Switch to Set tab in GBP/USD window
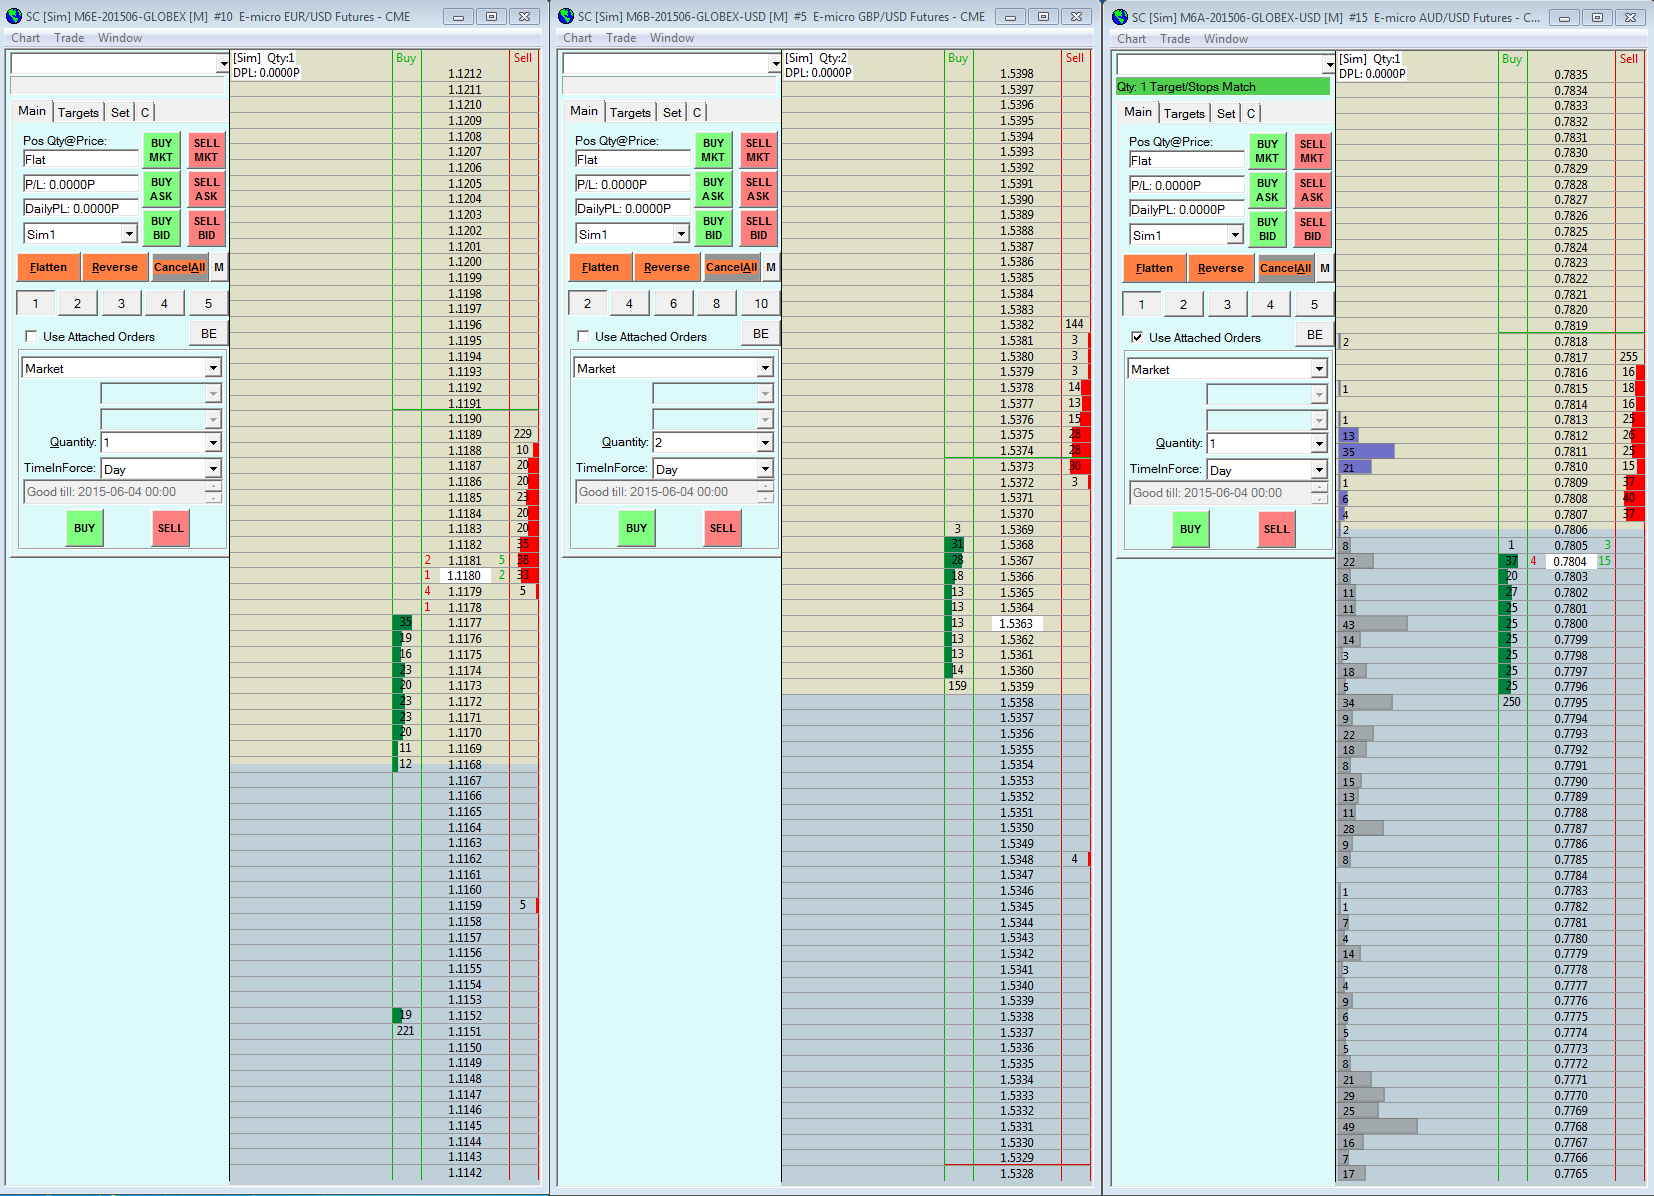The width and height of the screenshot is (1654, 1196). (672, 112)
